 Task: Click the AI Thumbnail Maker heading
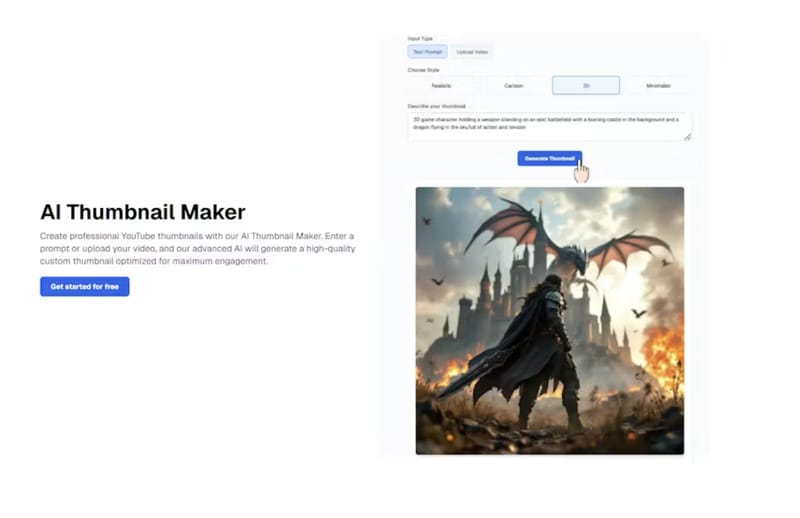point(142,212)
